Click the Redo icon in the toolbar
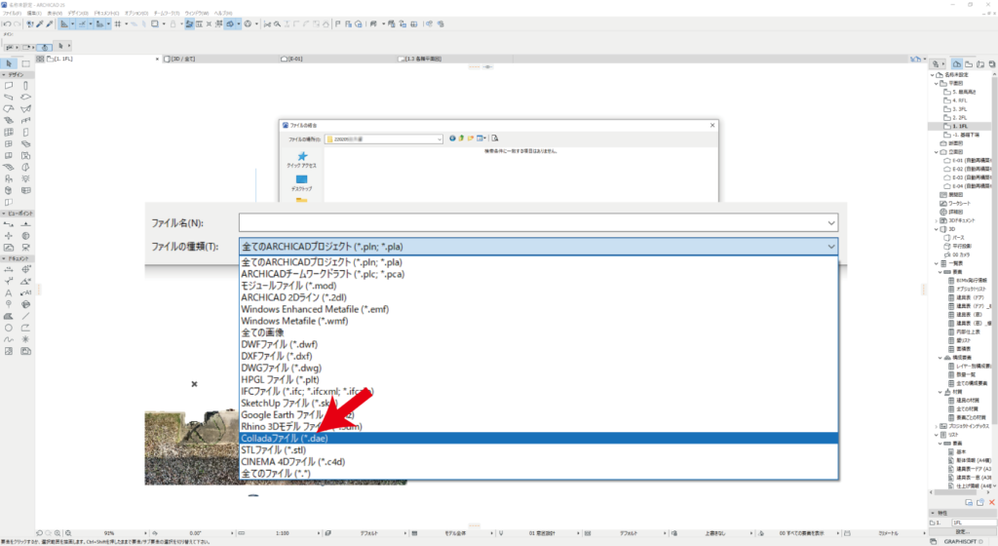The width and height of the screenshot is (998, 546). pos(17,24)
